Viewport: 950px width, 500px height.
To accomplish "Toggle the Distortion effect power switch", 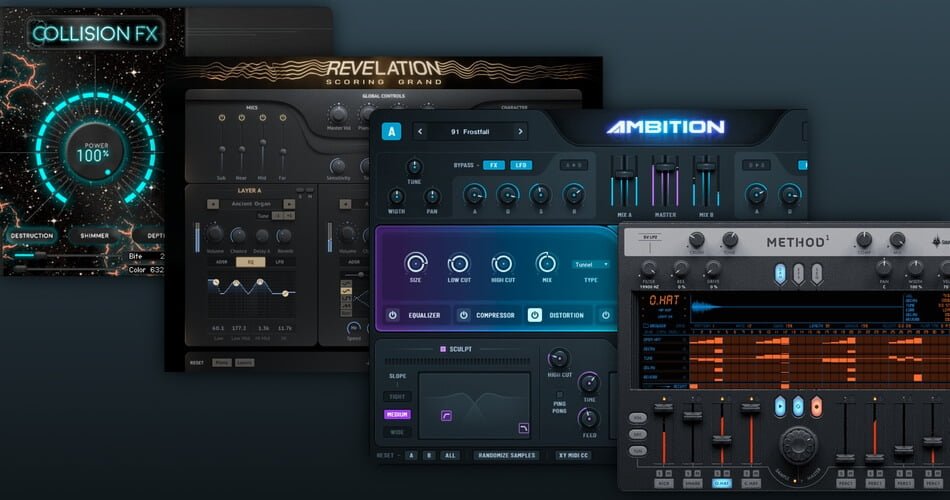I will point(535,315).
